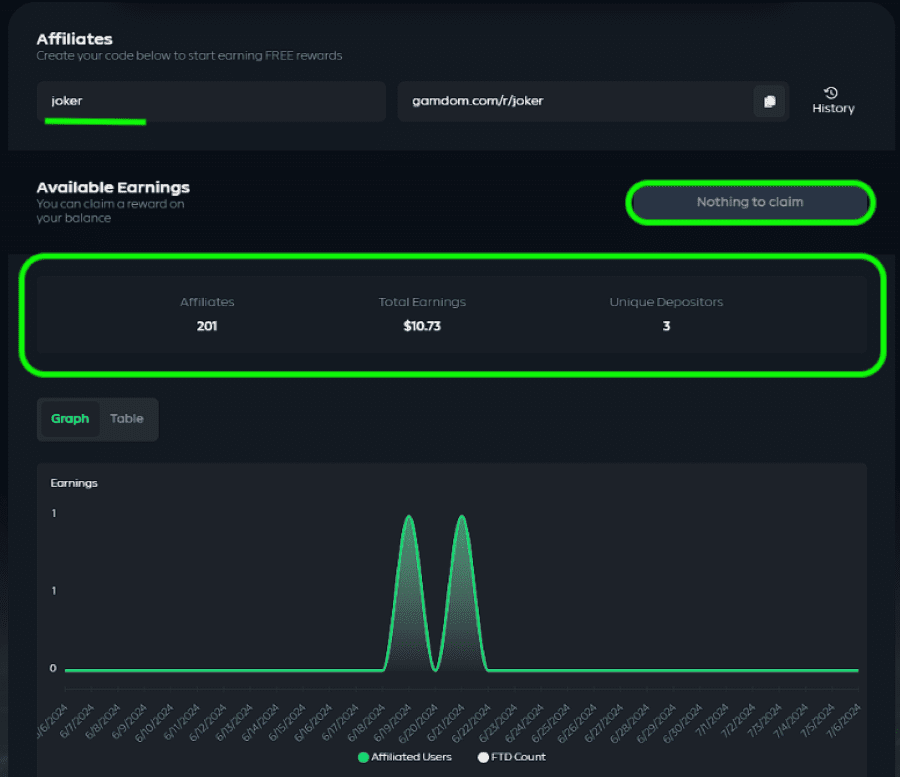This screenshot has height=777, width=900.
Task: Click the 6/7/2024 axis date label
Action: [75, 723]
